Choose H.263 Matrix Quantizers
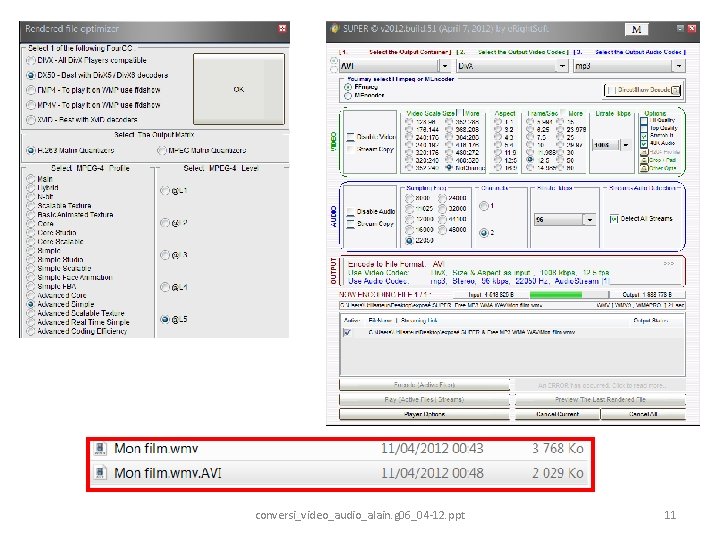Screen dimensions: 720x540 [31, 150]
